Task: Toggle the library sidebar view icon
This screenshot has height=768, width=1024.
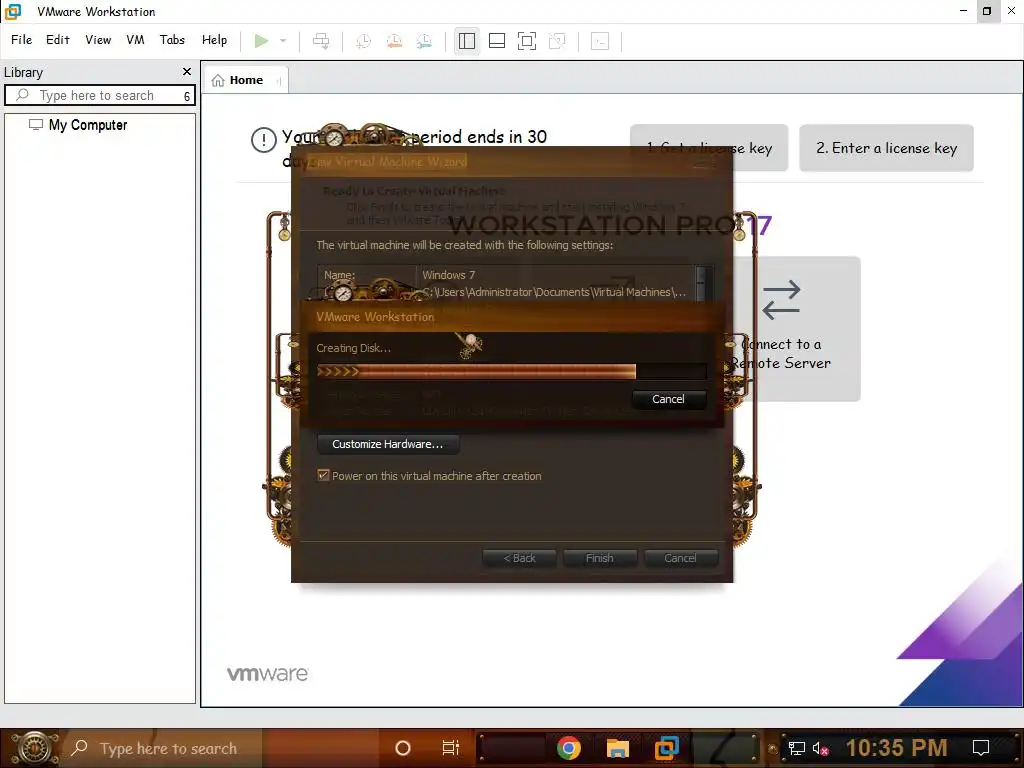Action: coord(467,41)
